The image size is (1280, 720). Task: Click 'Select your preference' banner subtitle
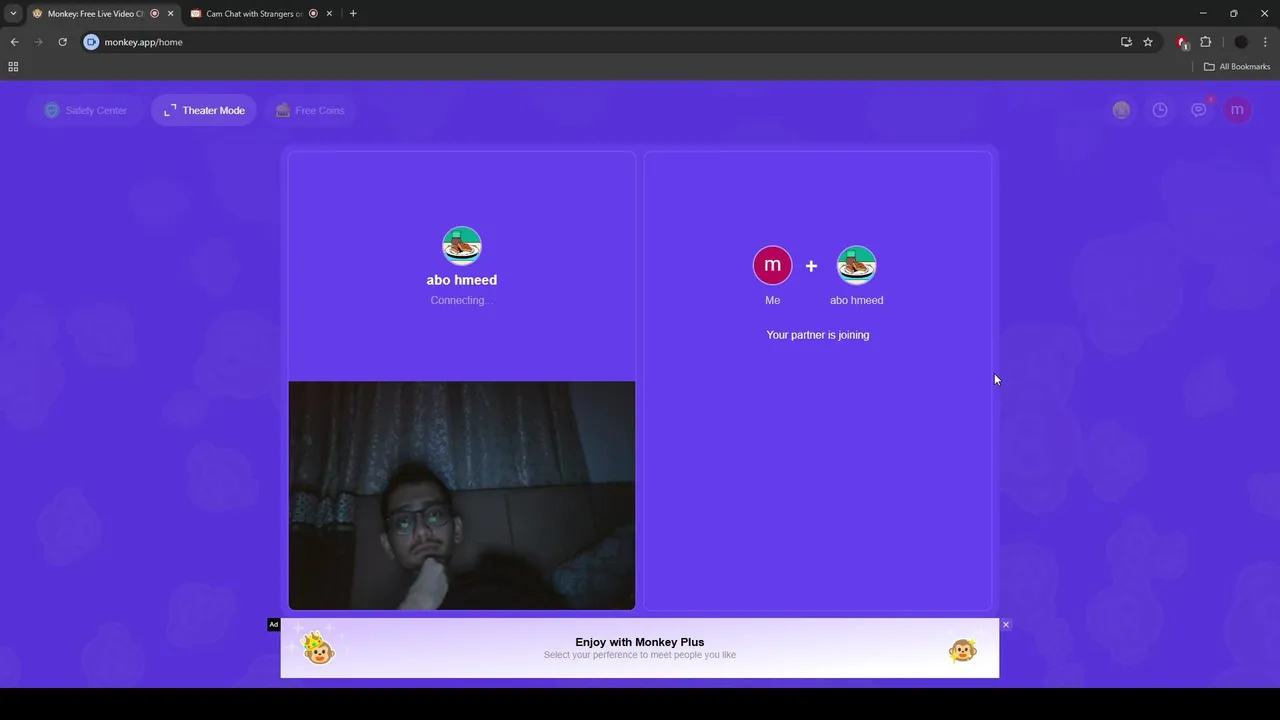640,655
